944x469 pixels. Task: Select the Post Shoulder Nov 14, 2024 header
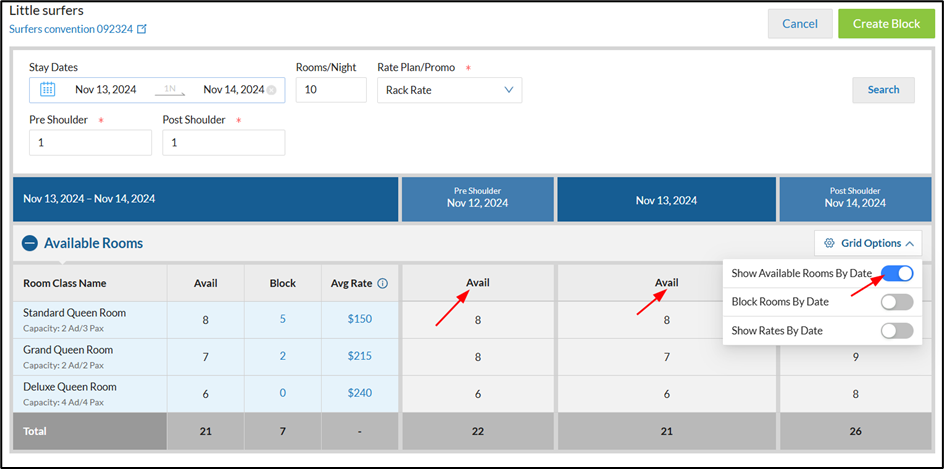coord(855,199)
